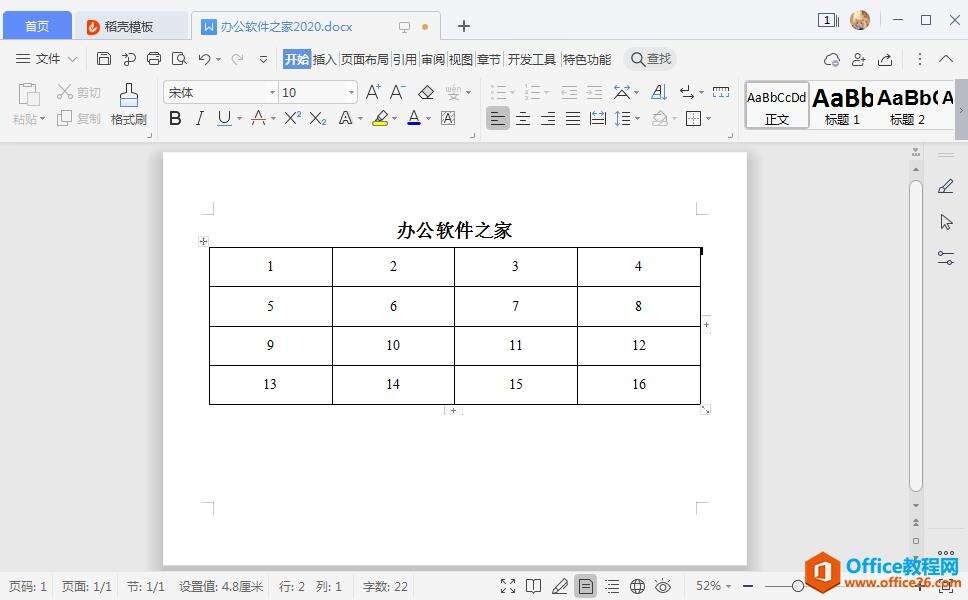Screen dimensions: 968x600
Task: Click the Print icon in quick toolbar
Action: [154, 59]
